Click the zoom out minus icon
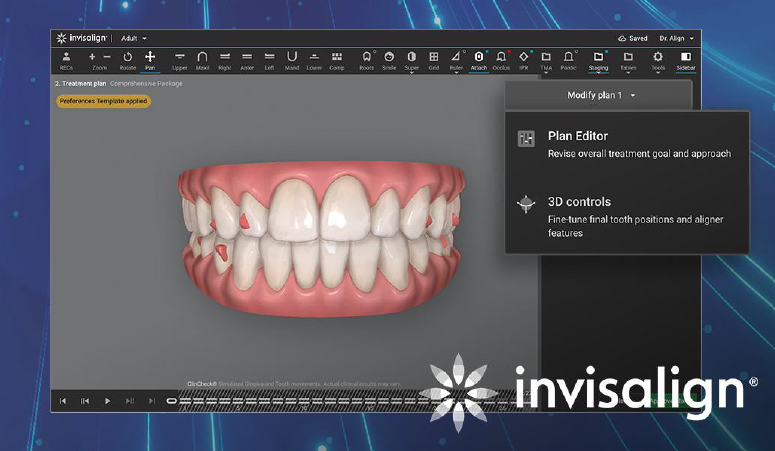The image size is (775, 451). click(x=107, y=57)
